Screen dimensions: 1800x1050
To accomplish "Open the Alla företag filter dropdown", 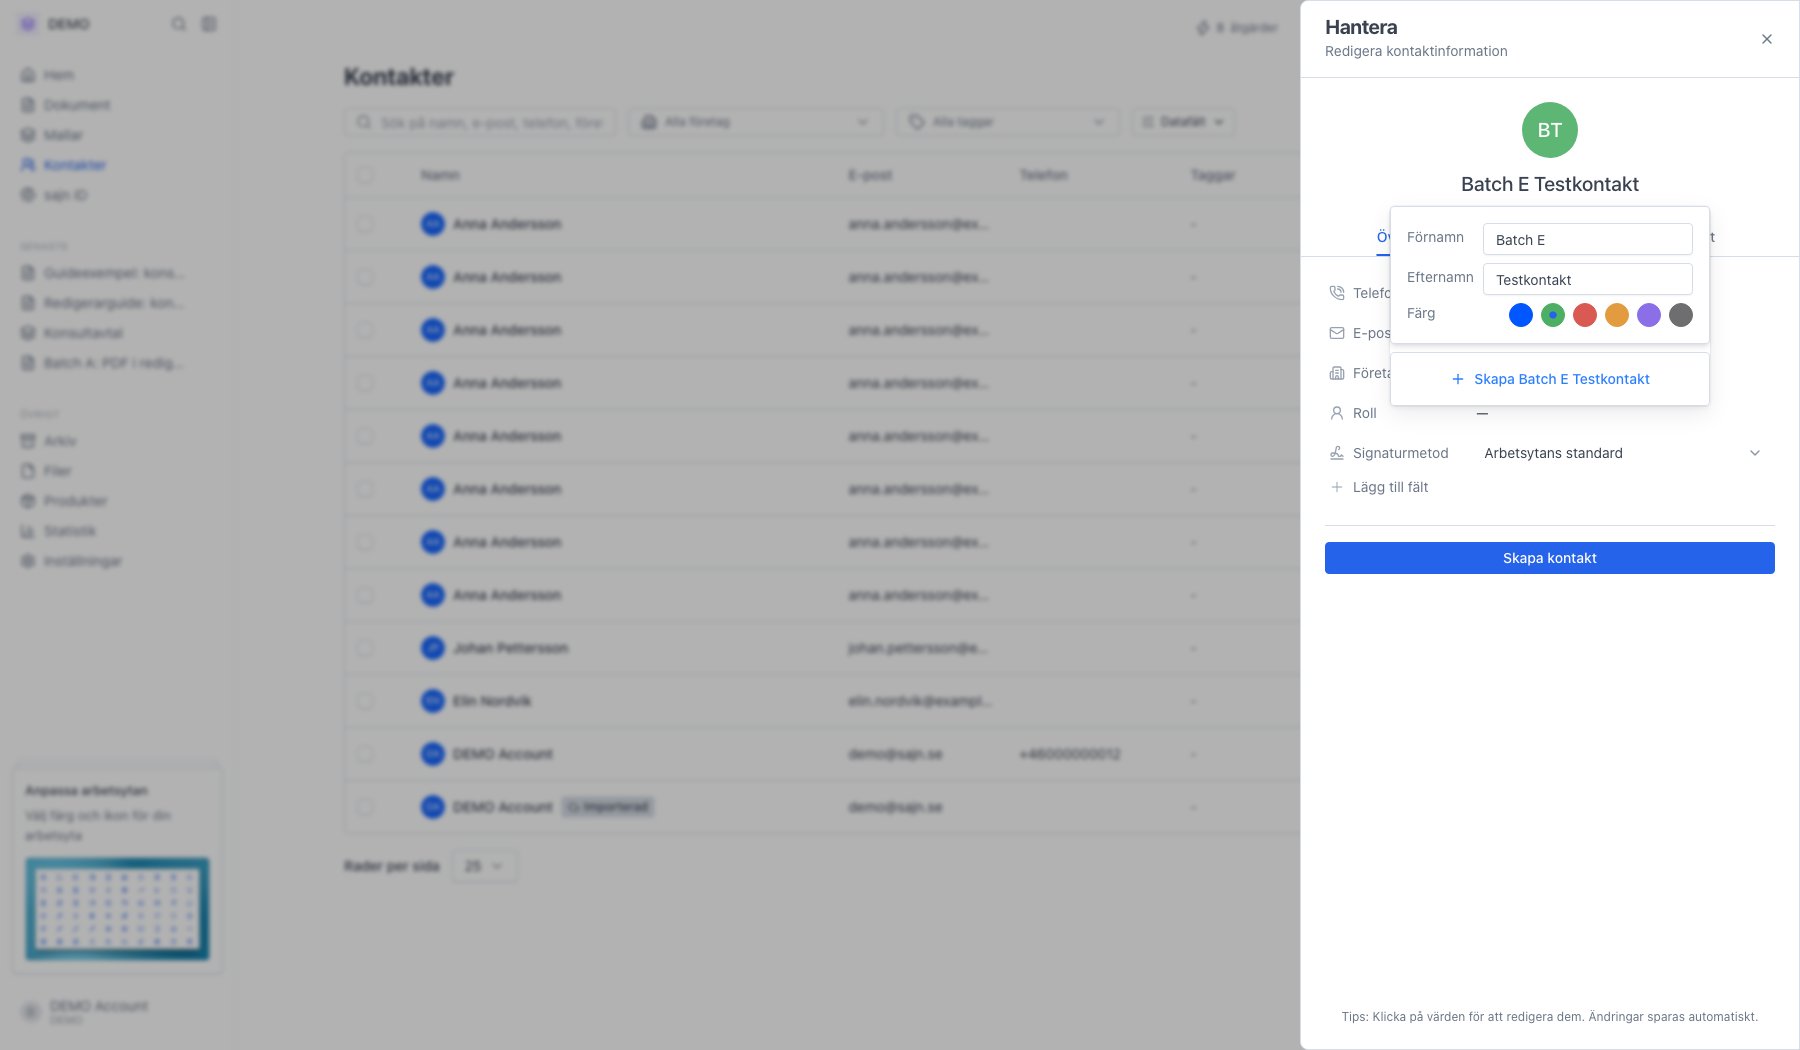I will pos(756,122).
